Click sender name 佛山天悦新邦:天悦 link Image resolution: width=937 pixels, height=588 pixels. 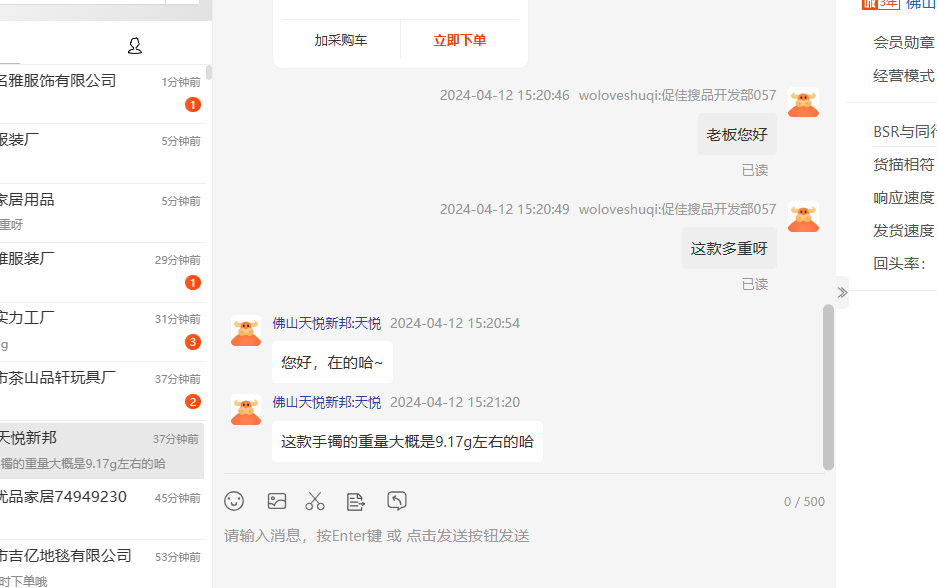pos(326,323)
